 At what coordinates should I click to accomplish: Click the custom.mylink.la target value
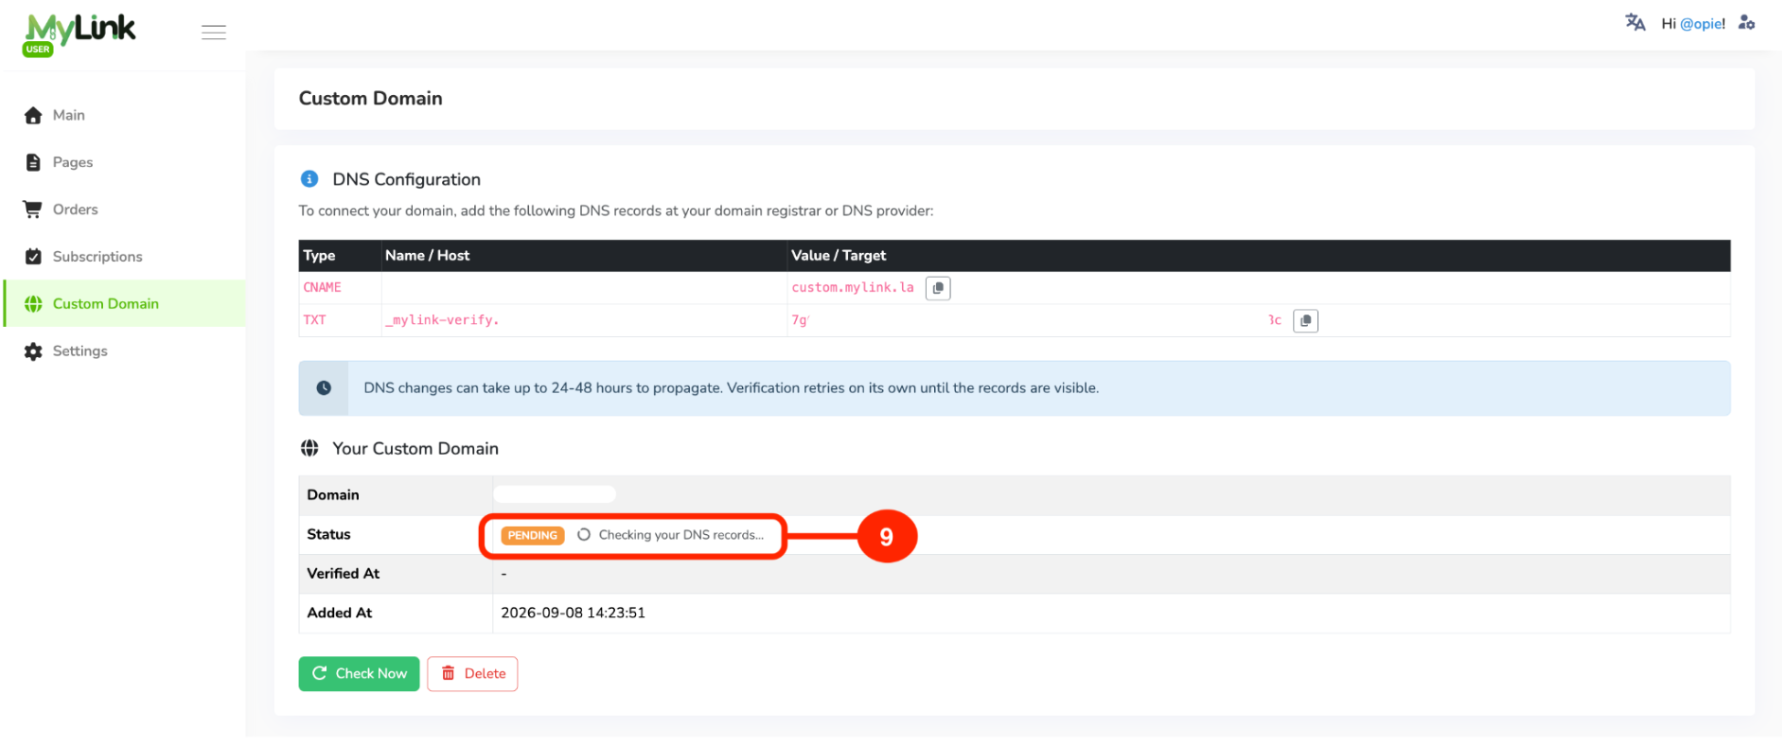[x=853, y=288]
